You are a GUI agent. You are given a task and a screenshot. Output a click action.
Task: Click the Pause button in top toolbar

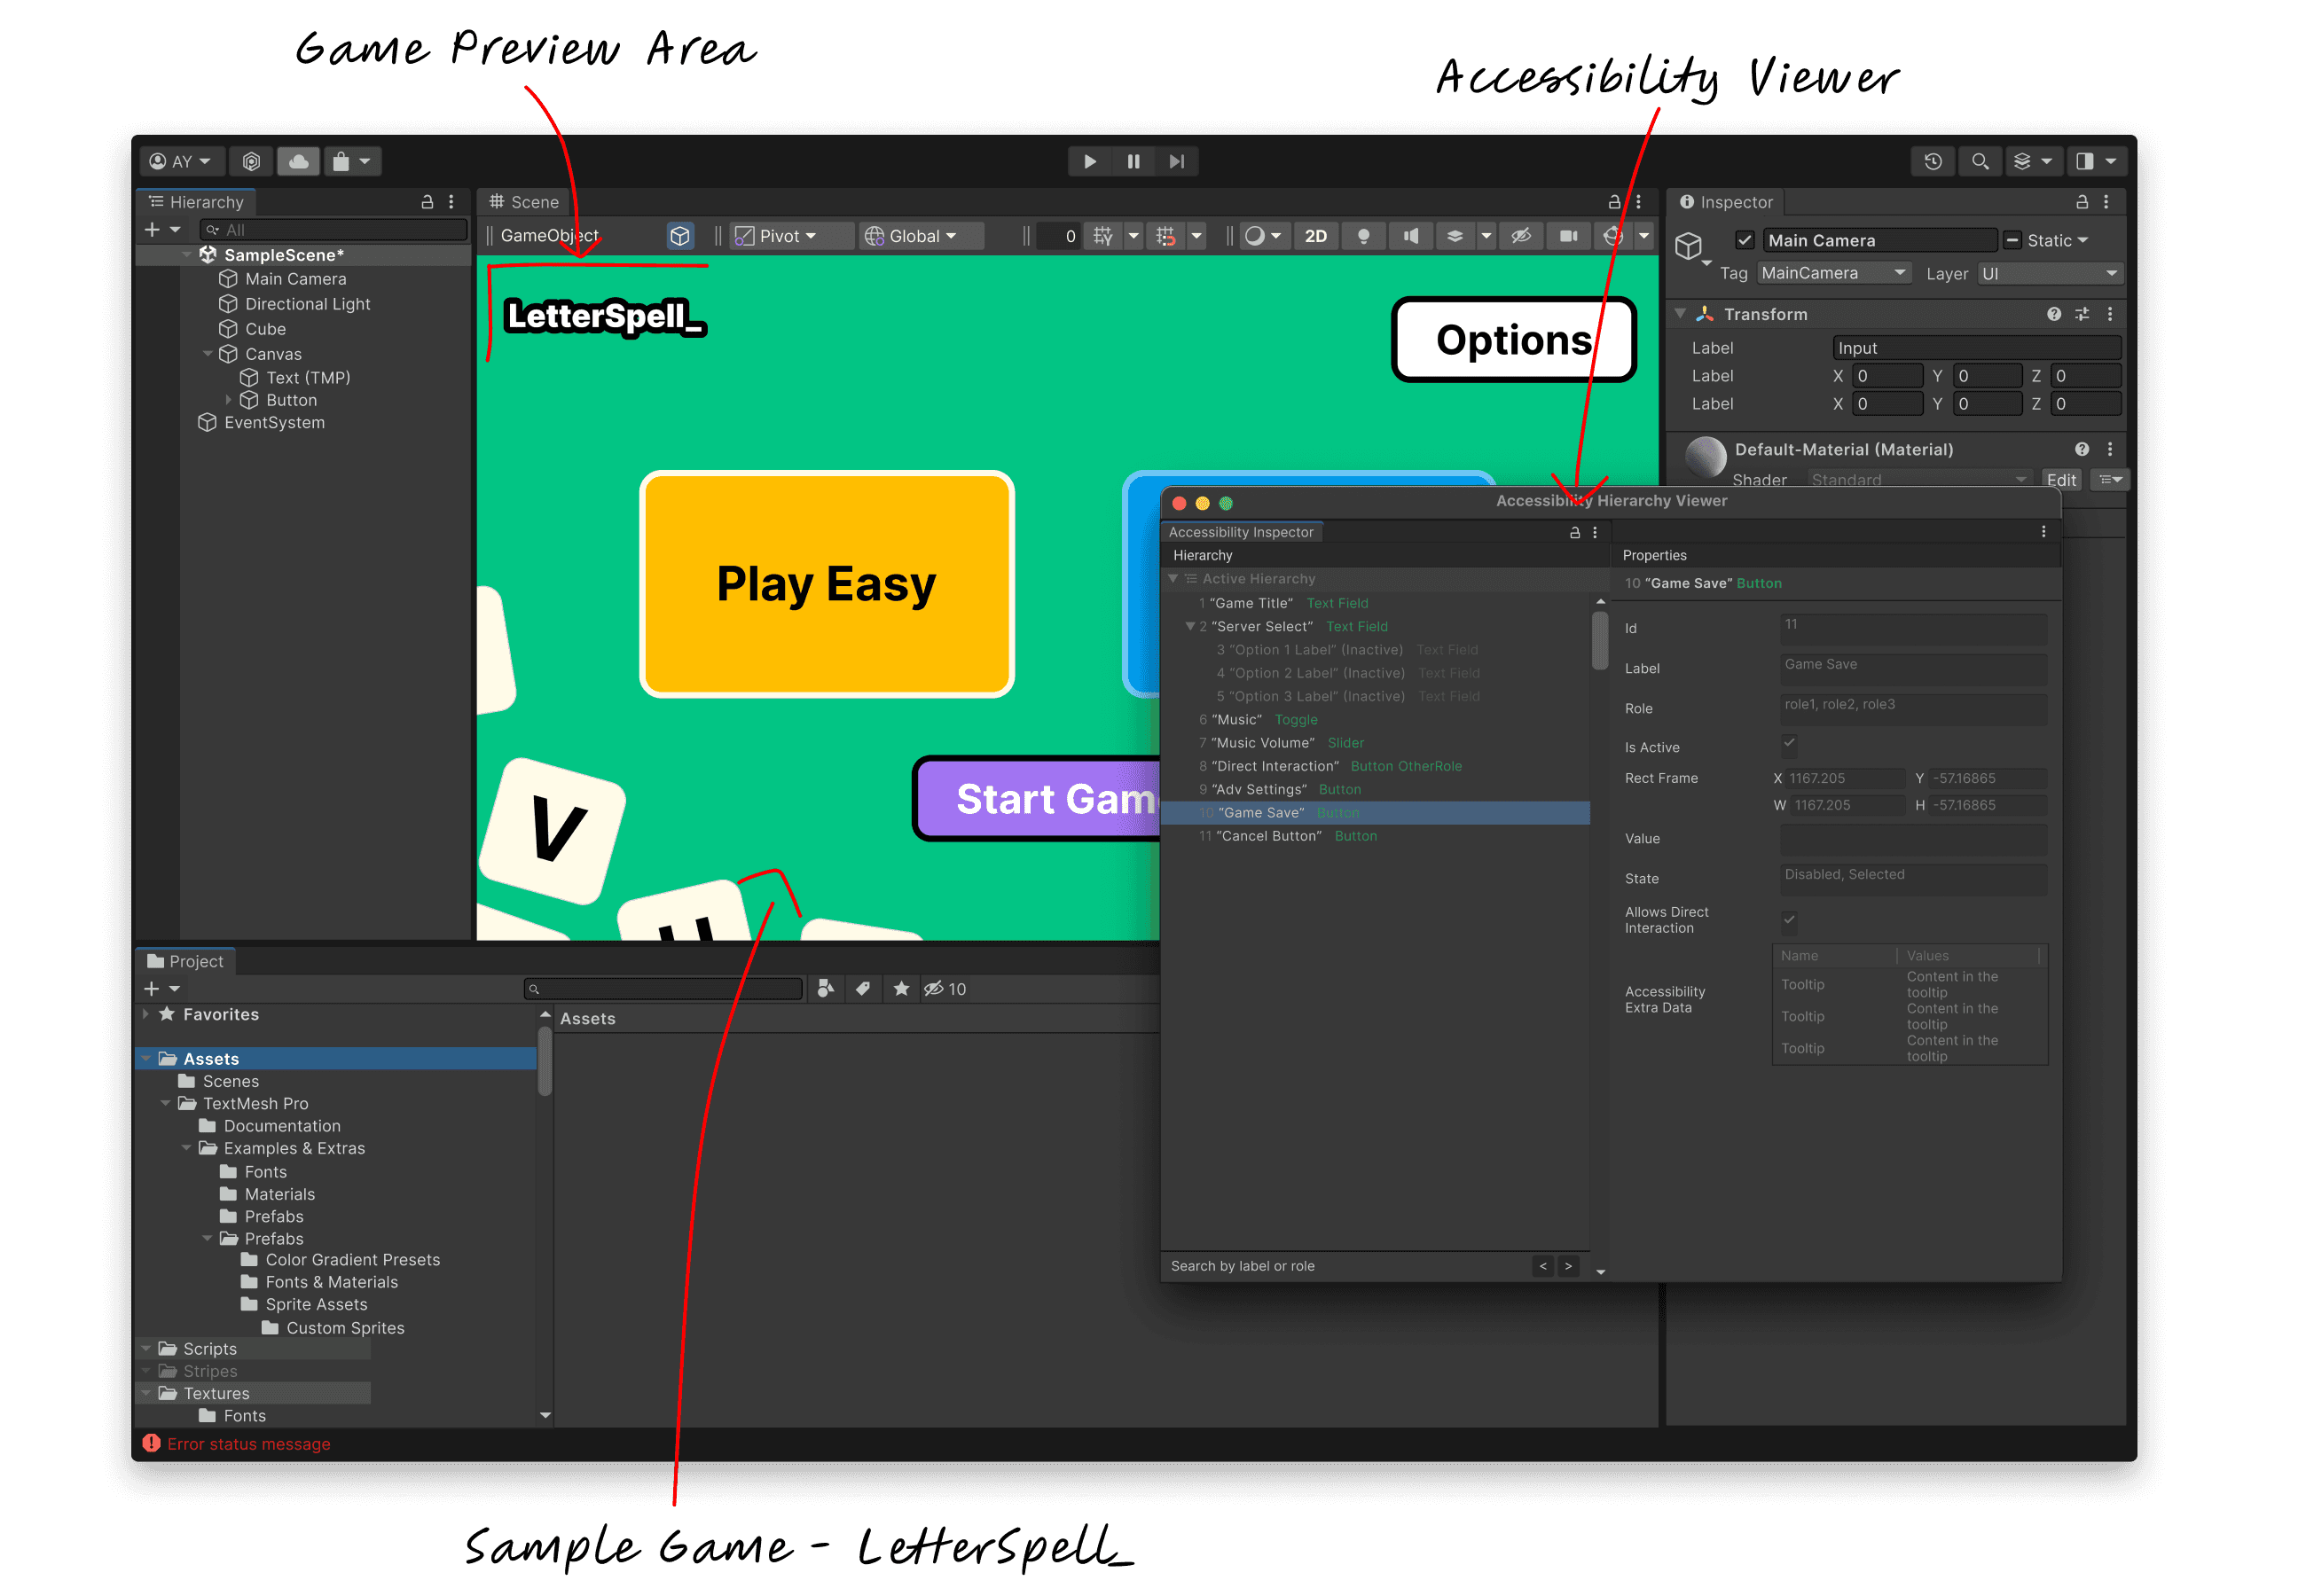click(1133, 161)
